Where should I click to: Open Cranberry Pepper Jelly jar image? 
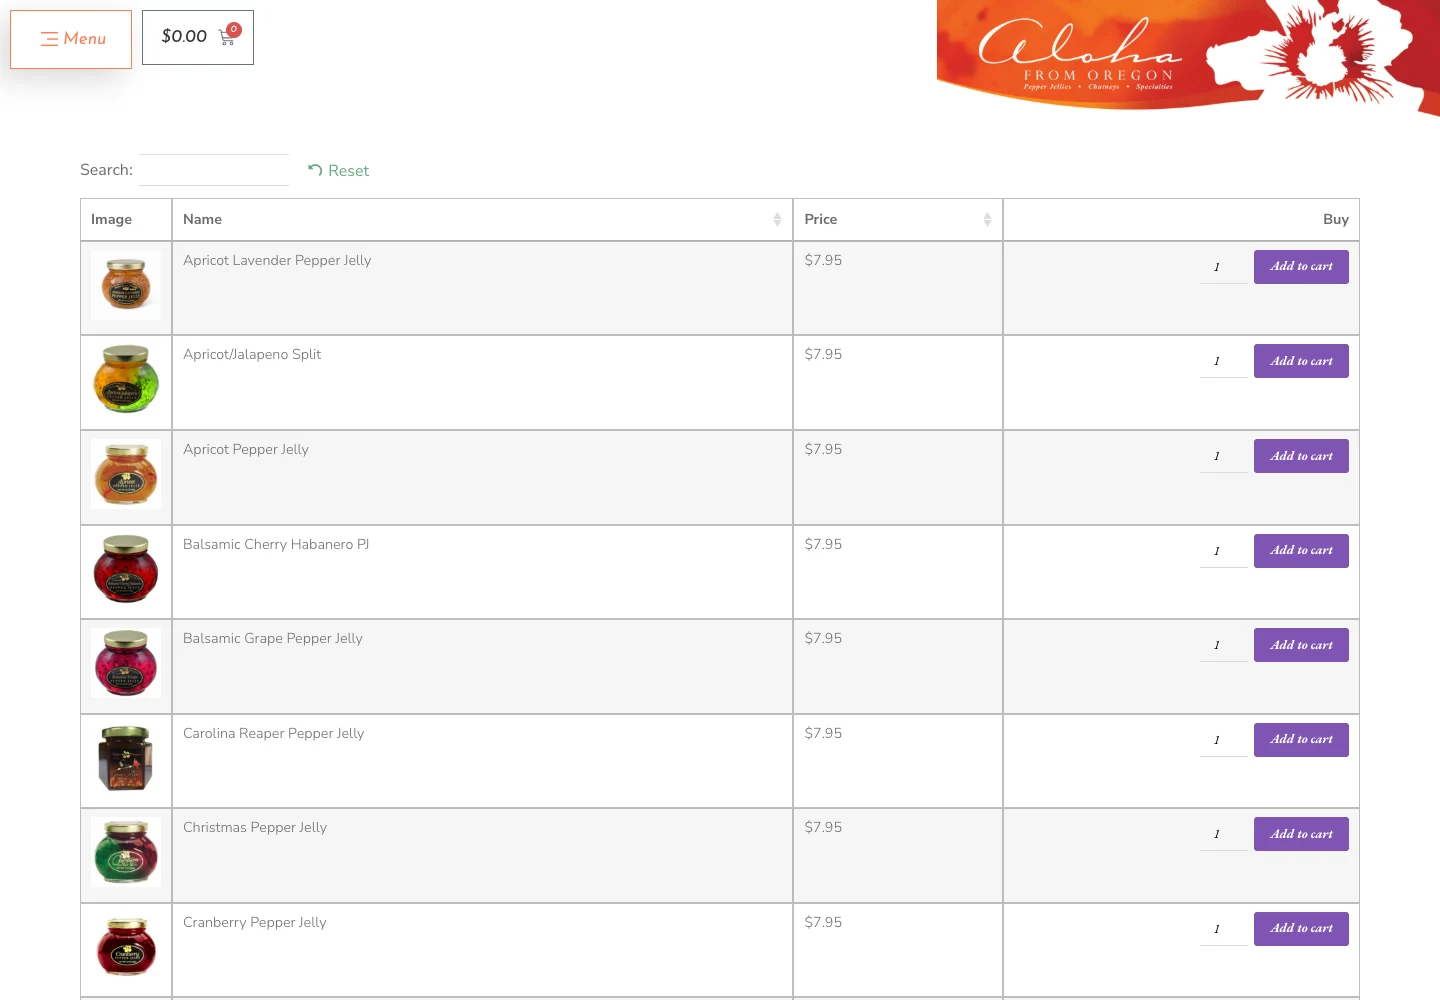[x=126, y=947]
